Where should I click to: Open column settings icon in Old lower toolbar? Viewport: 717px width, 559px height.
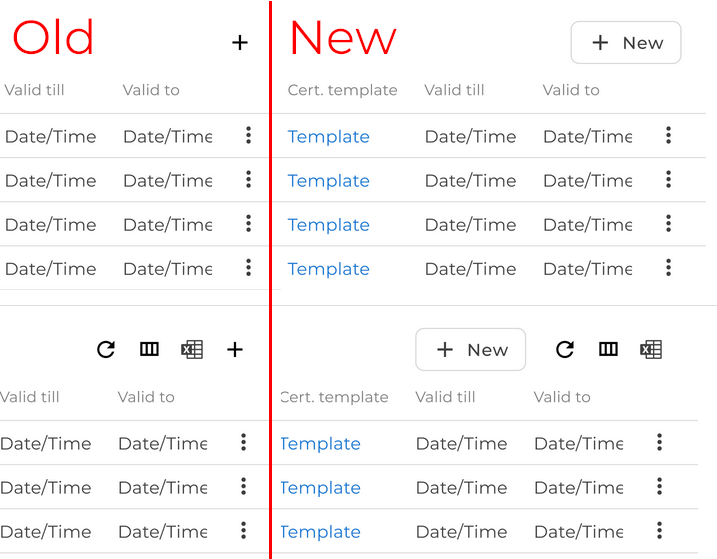point(149,349)
